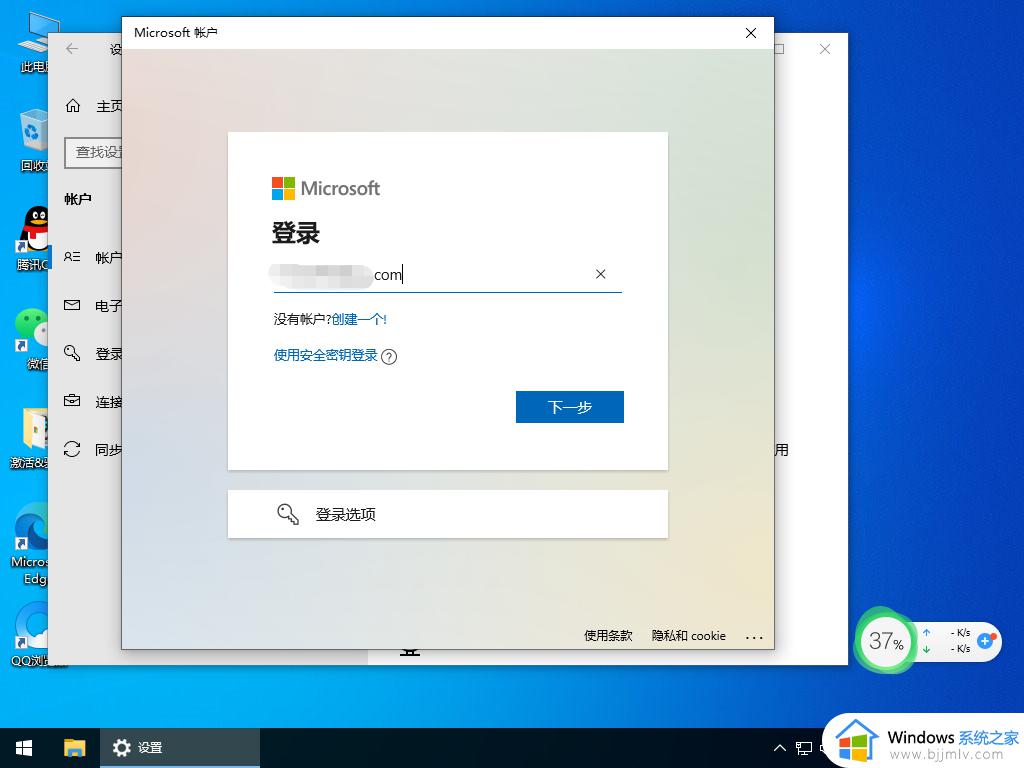Launch WeChat desktop shortcut

[x=33, y=338]
